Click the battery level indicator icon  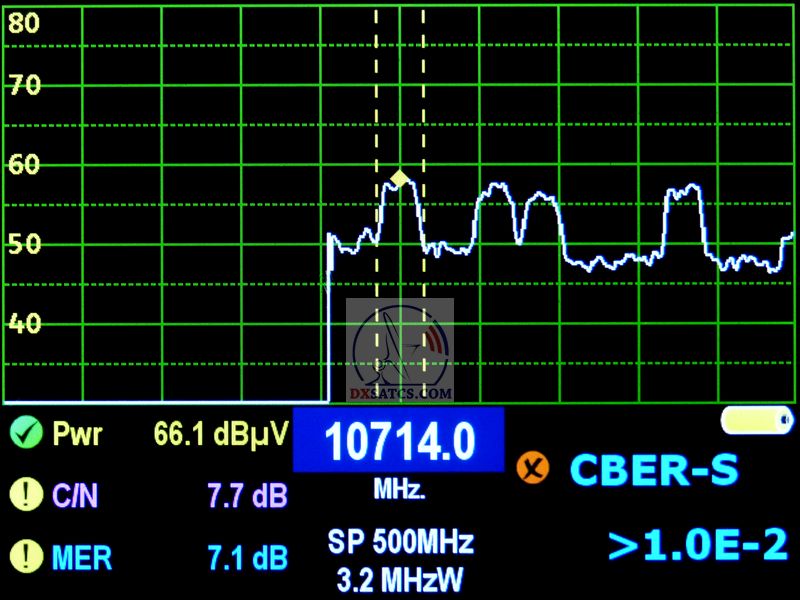coord(757,420)
